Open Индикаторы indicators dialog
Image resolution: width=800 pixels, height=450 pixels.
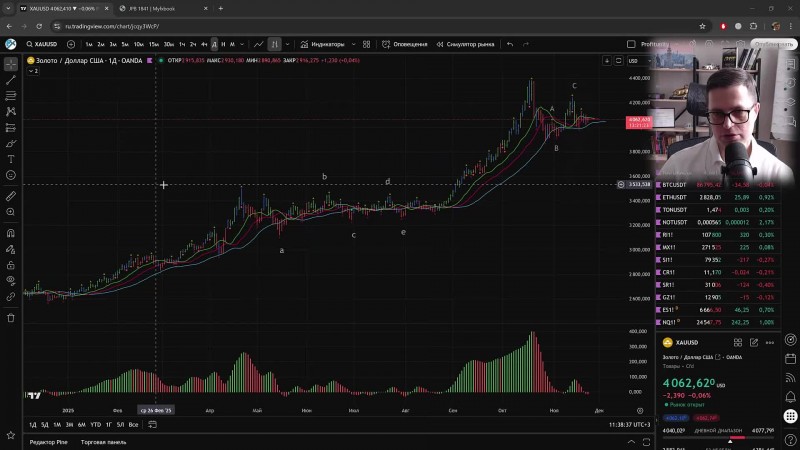click(x=322, y=44)
